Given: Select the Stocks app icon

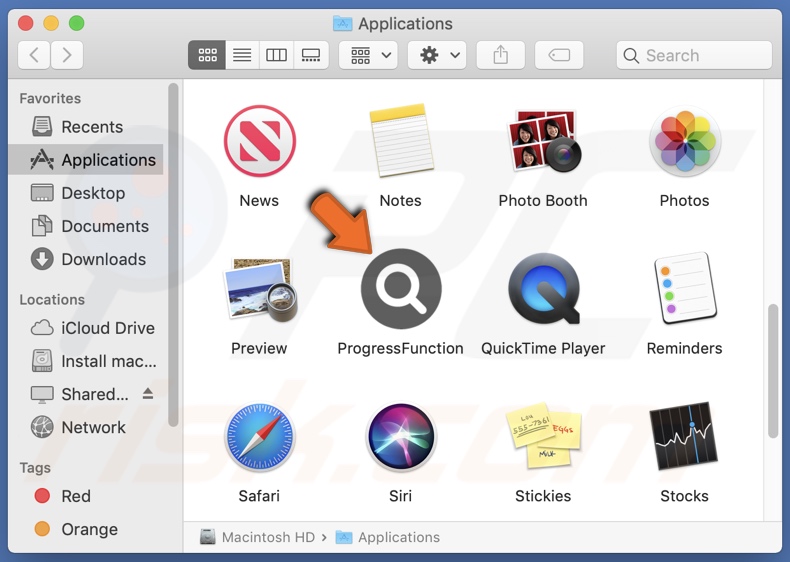Looking at the screenshot, I should click(684, 436).
